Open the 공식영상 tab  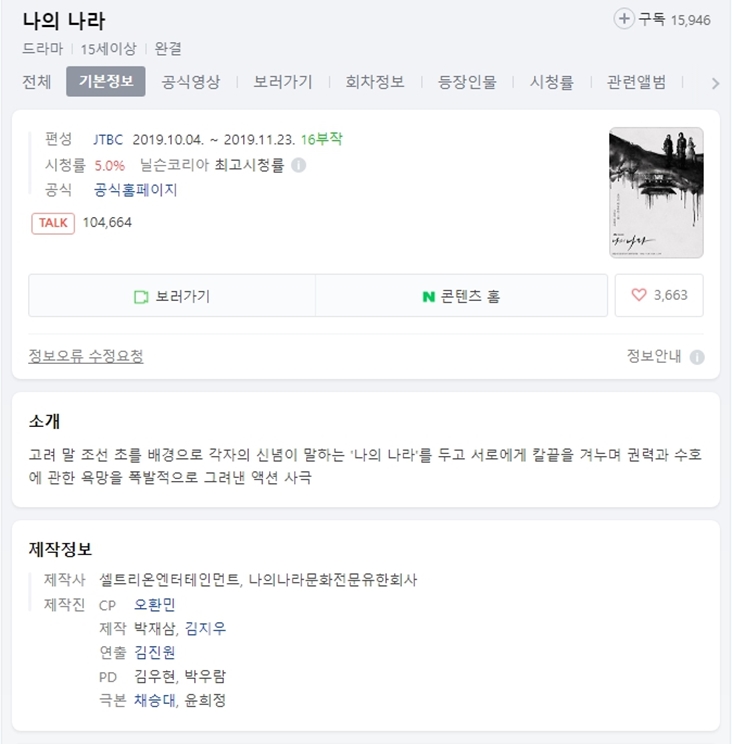click(x=191, y=82)
